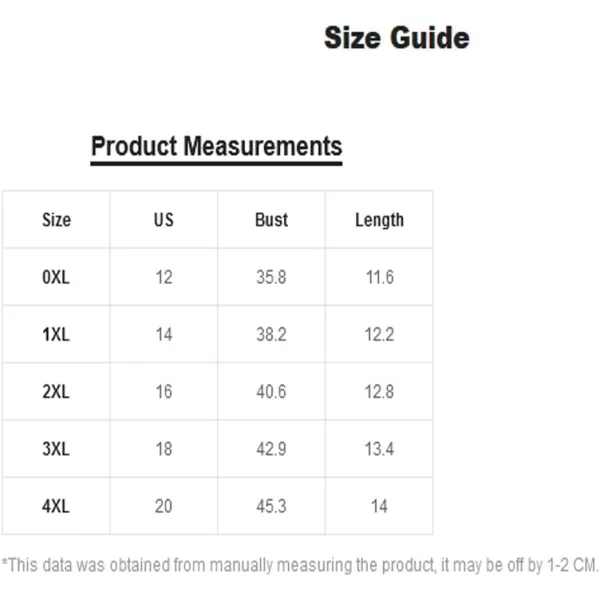Screen dimensions: 600x600
Task: Pick the 12.8 length value
Action: tap(379, 392)
